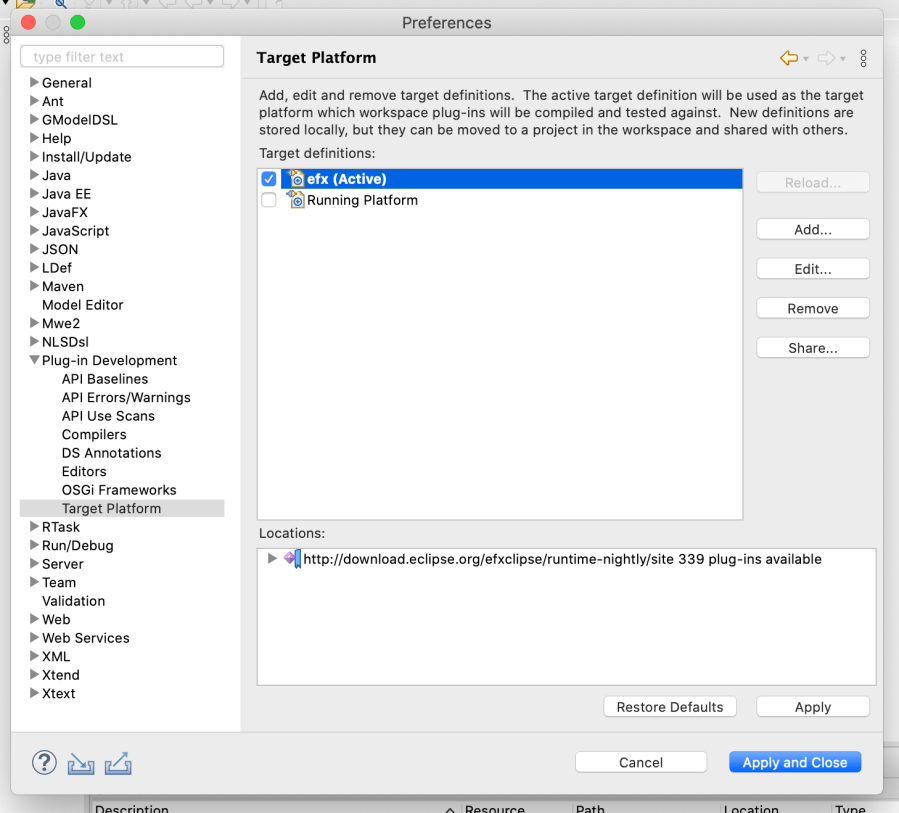
Task: Open the OSGi Frameworks preference page
Action: (x=118, y=490)
